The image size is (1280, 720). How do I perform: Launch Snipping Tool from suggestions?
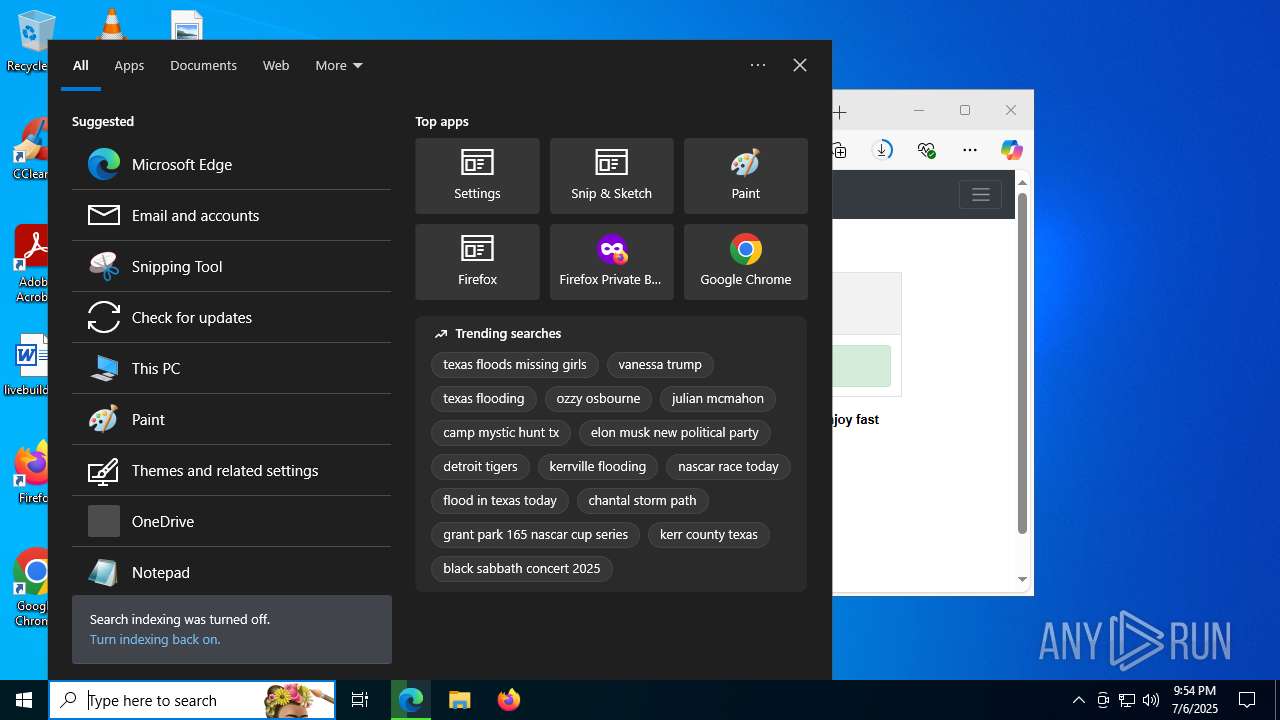[231, 266]
